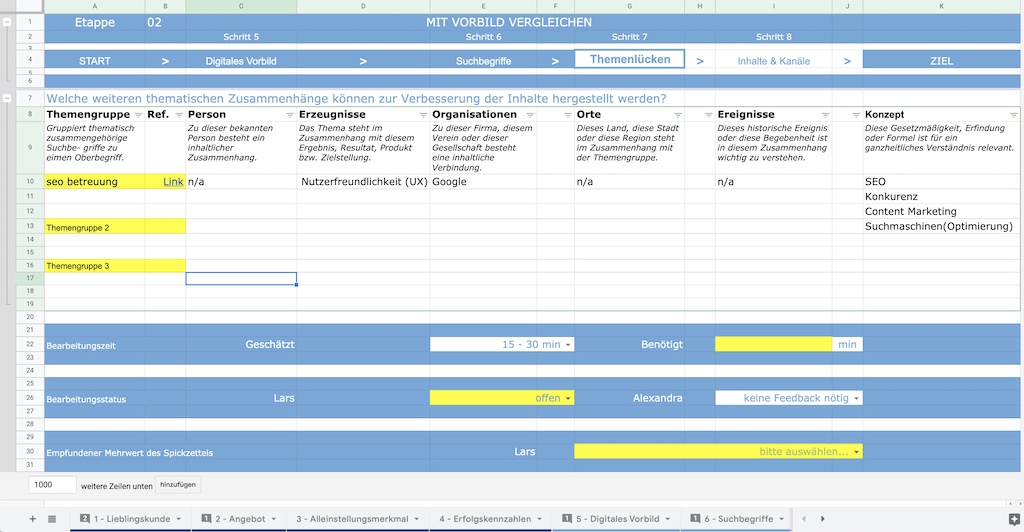Switch to 6 - Suchbegriffe sheet tab

click(738, 519)
